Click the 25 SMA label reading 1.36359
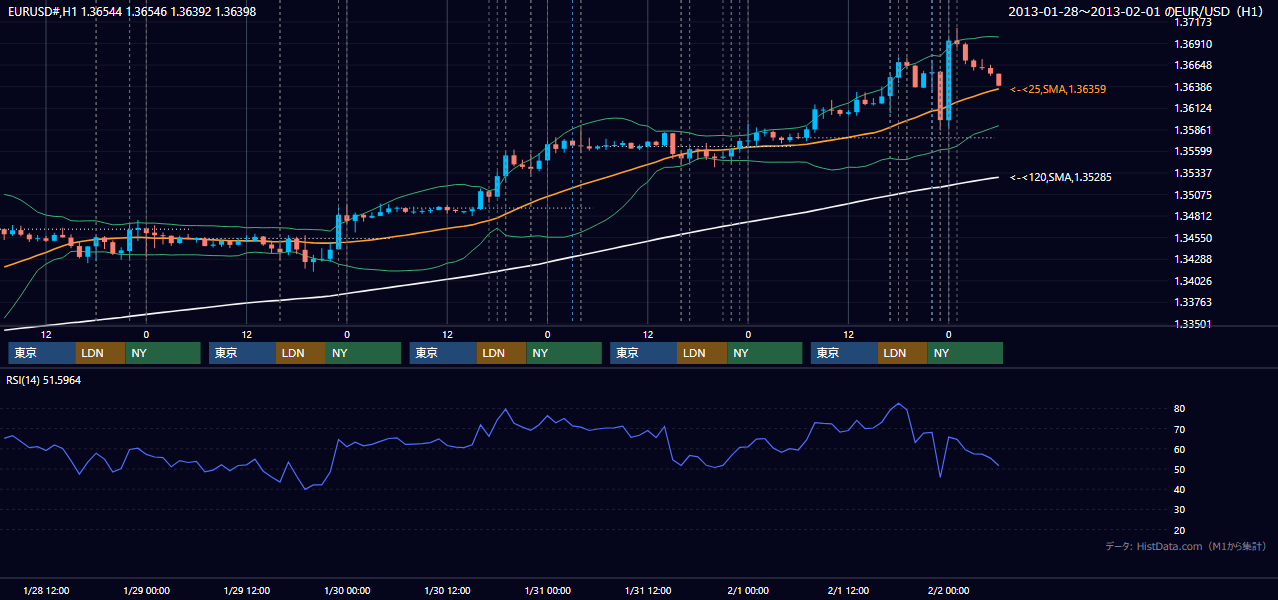Screen dimensions: 1278x600 click(1058, 89)
